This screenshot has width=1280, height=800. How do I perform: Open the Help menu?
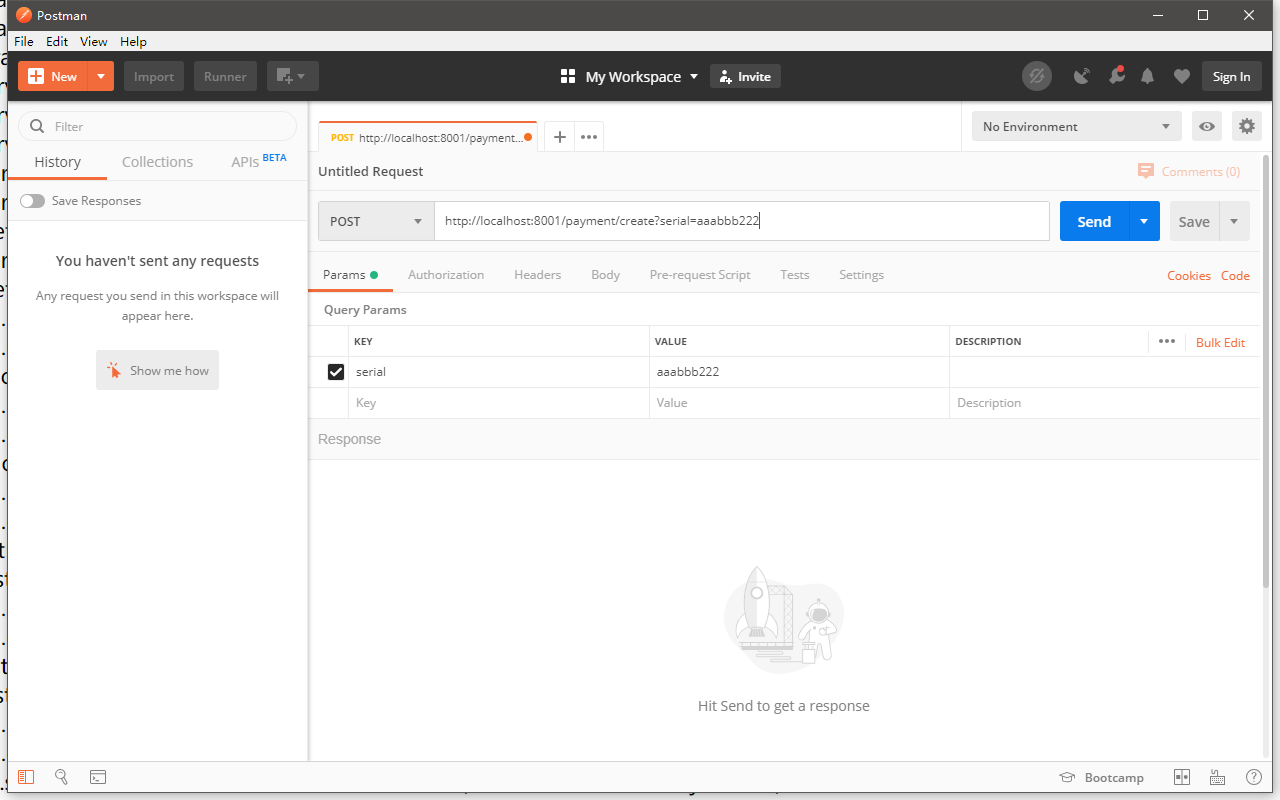point(133,41)
